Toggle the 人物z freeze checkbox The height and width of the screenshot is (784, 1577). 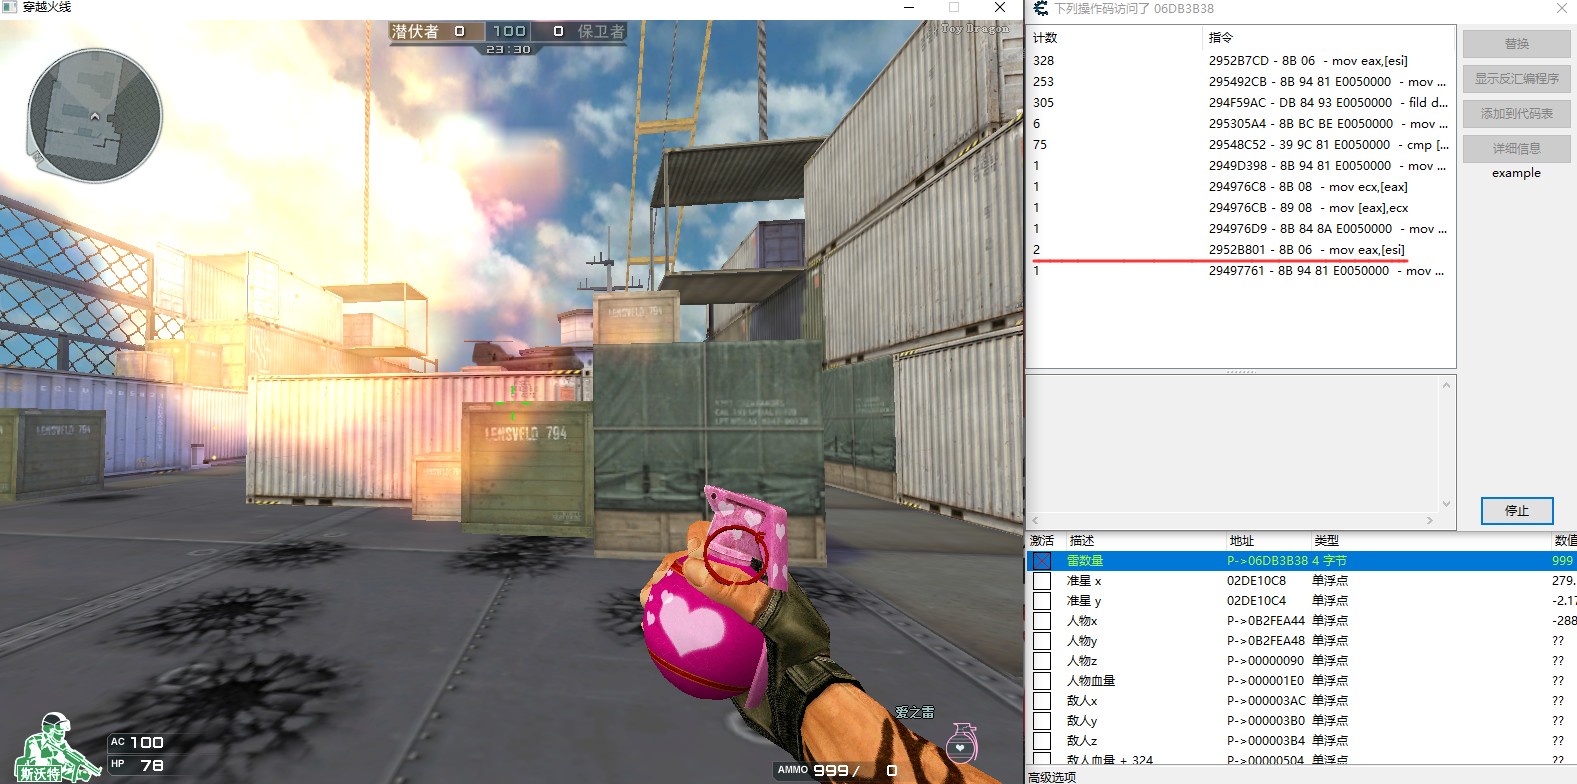pos(1042,661)
